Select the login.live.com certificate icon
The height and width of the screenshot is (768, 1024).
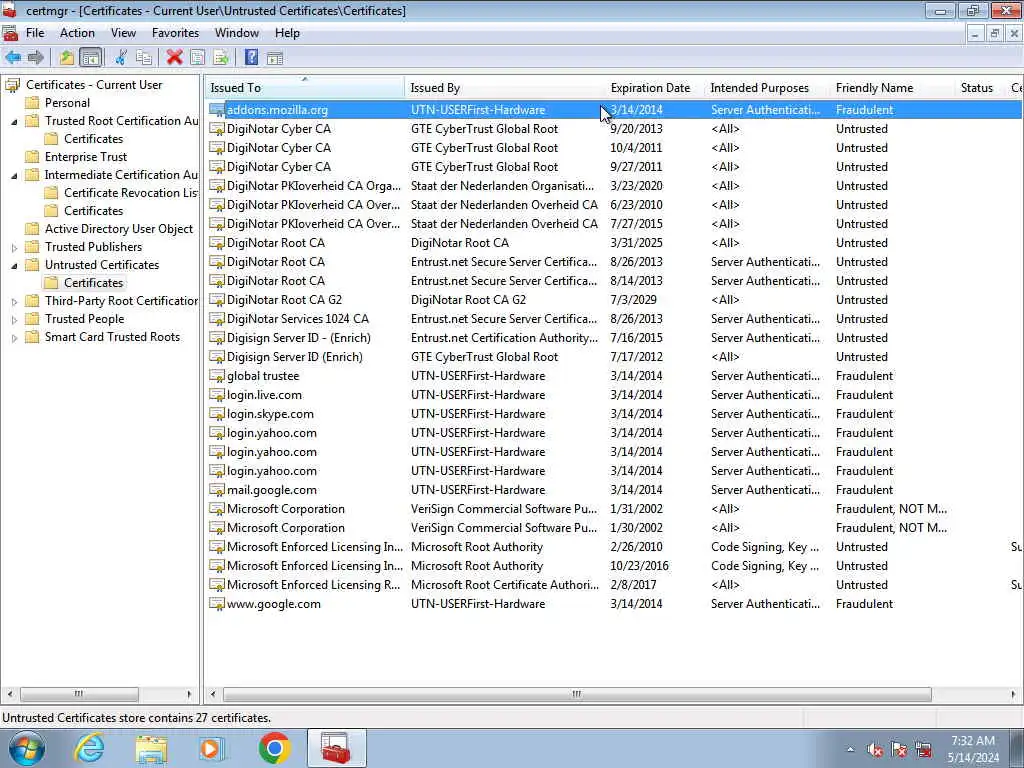tap(216, 395)
